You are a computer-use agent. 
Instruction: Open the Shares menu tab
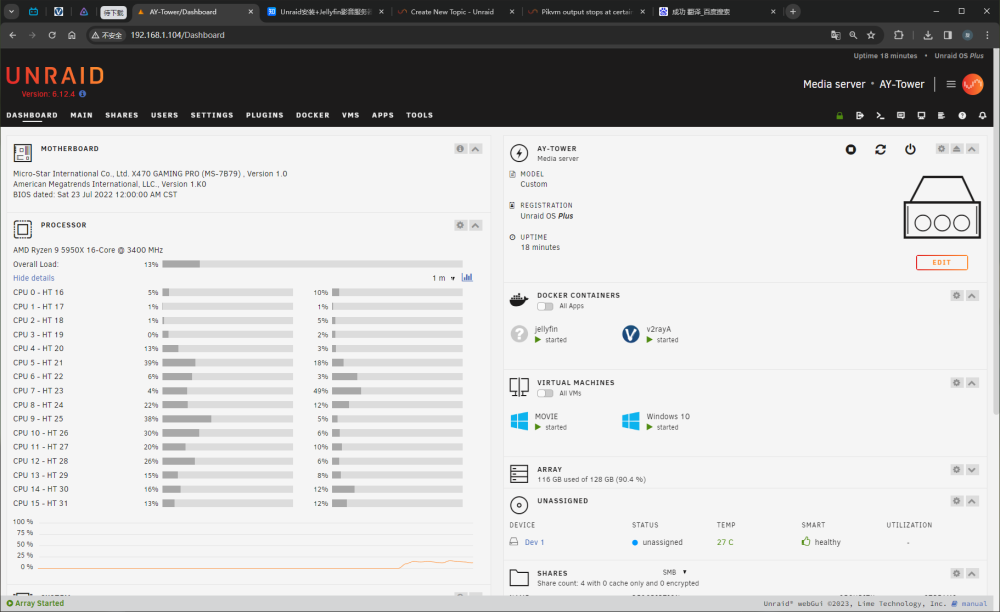pyautogui.click(x=122, y=115)
